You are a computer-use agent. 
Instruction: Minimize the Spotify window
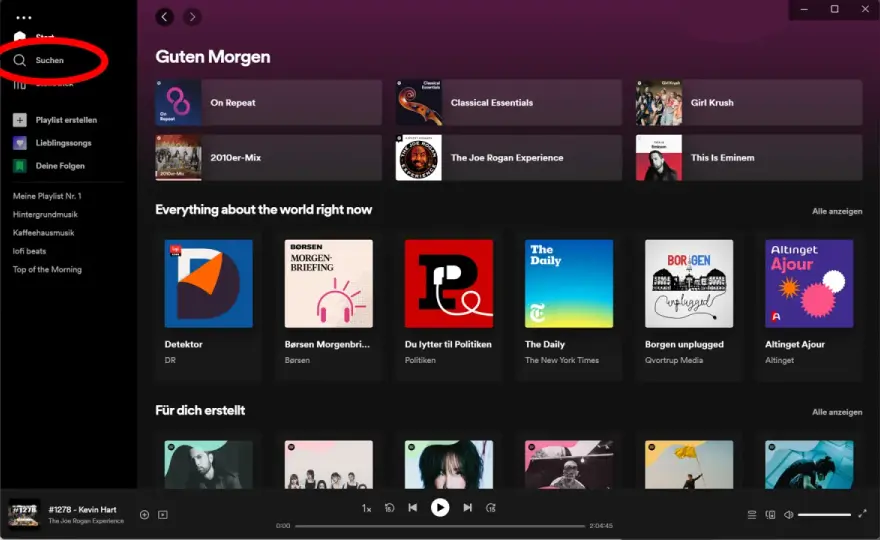(804, 9)
